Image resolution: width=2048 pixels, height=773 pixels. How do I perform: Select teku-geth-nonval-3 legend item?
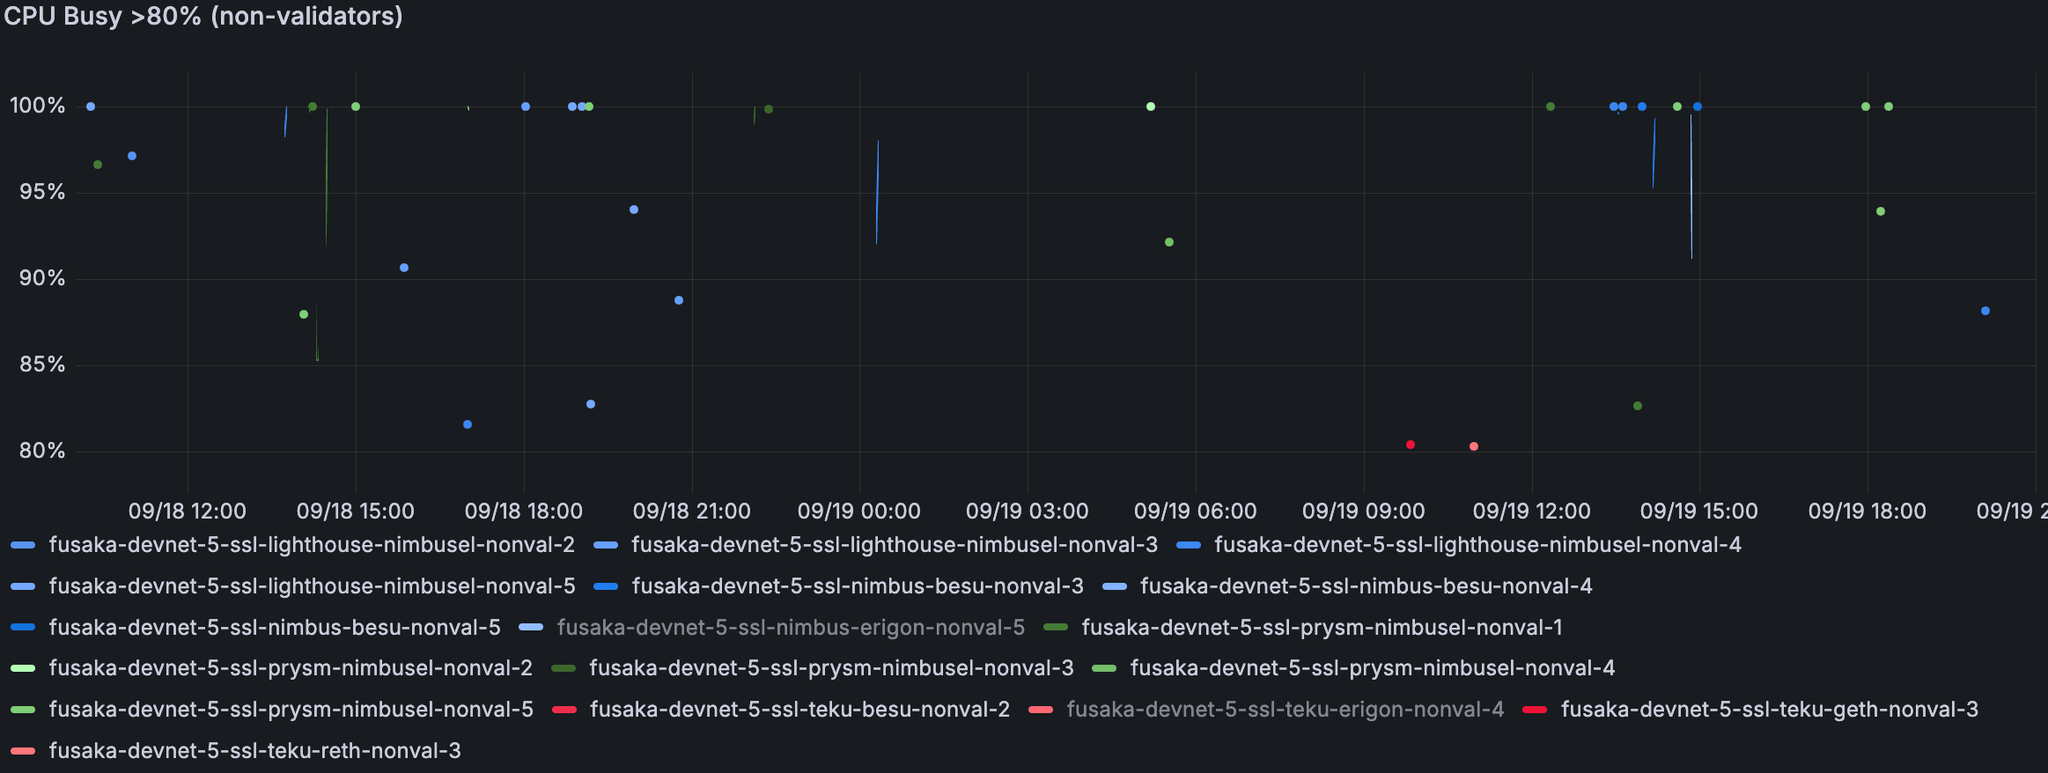point(1769,709)
